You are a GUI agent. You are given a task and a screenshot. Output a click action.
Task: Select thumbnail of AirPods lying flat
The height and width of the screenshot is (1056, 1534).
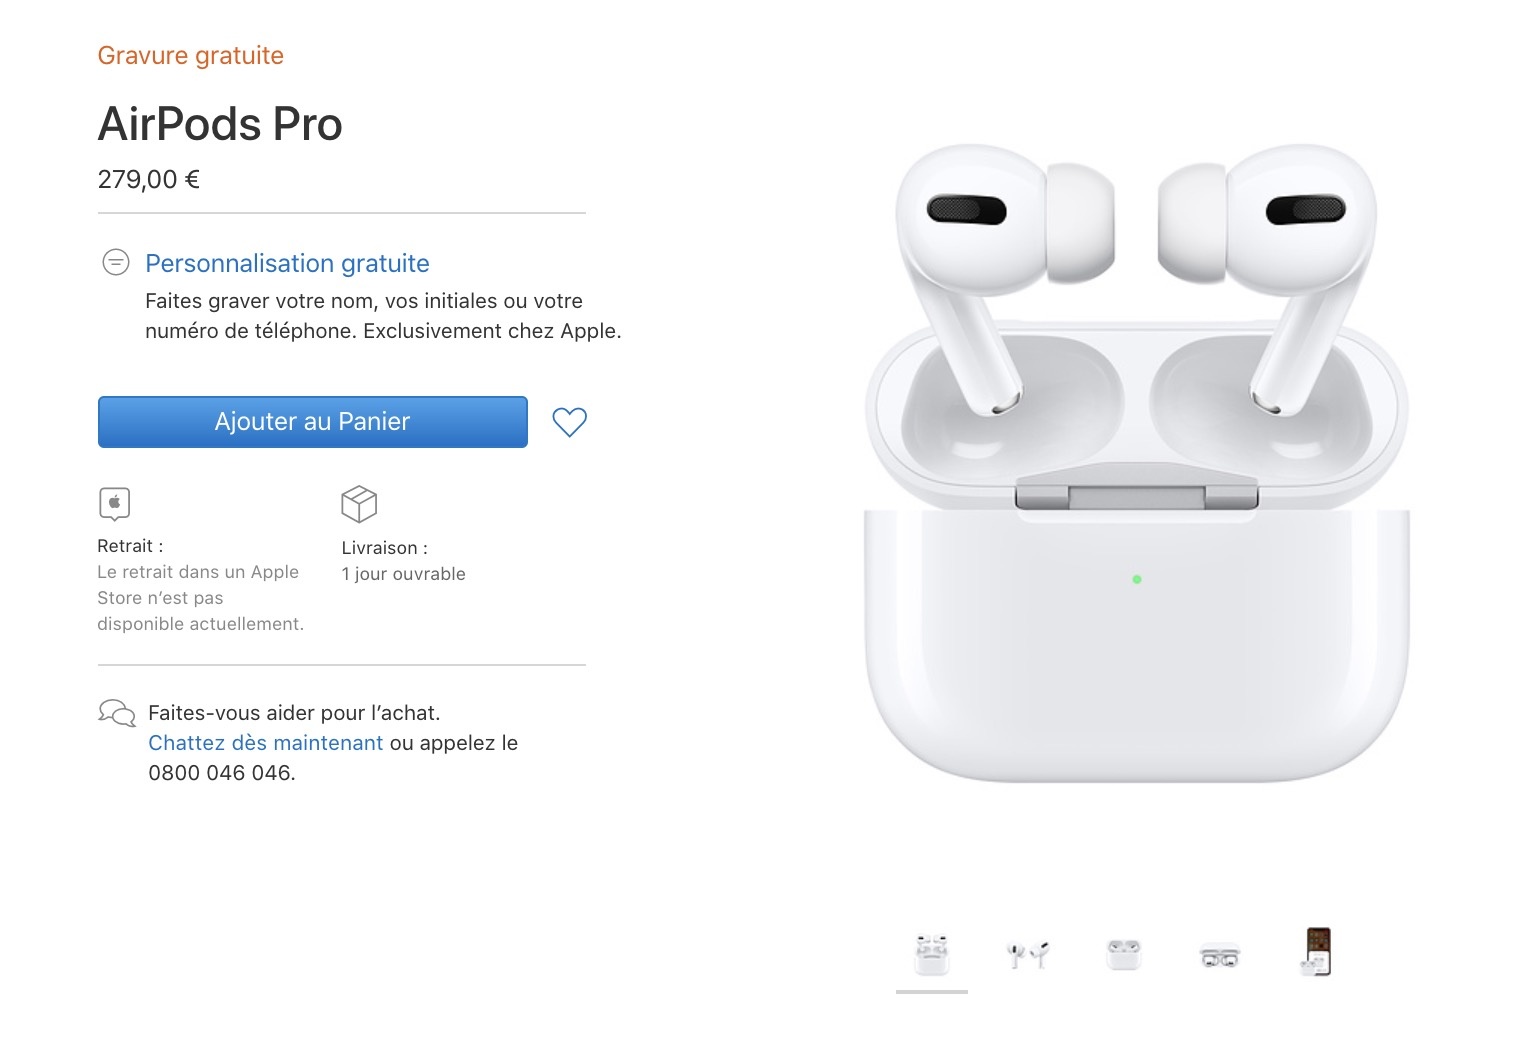point(1220,956)
